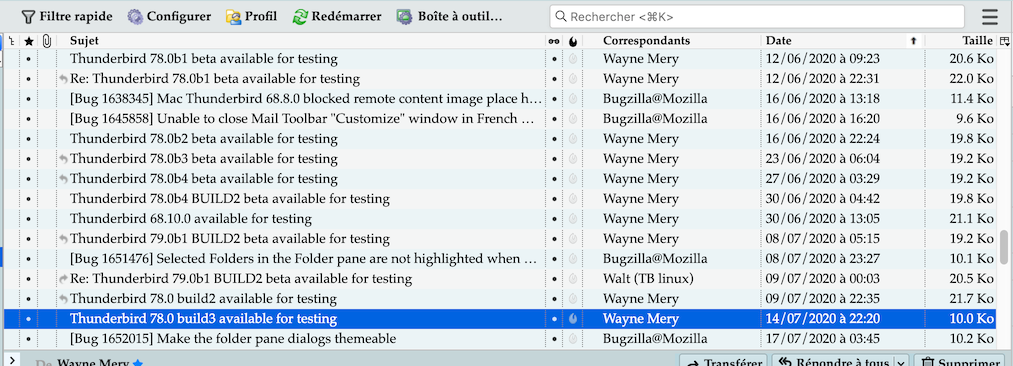Sort by the read-status glasses column header
The width and height of the screenshot is (1013, 366).
click(x=554, y=41)
